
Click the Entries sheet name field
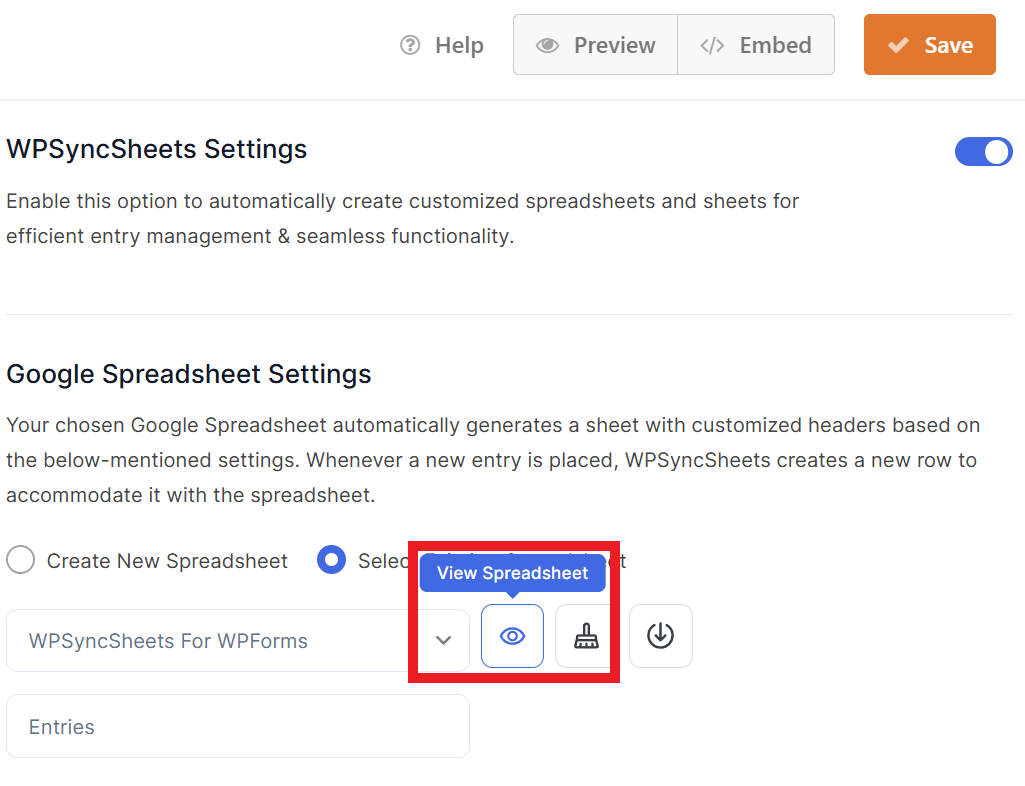click(x=238, y=726)
